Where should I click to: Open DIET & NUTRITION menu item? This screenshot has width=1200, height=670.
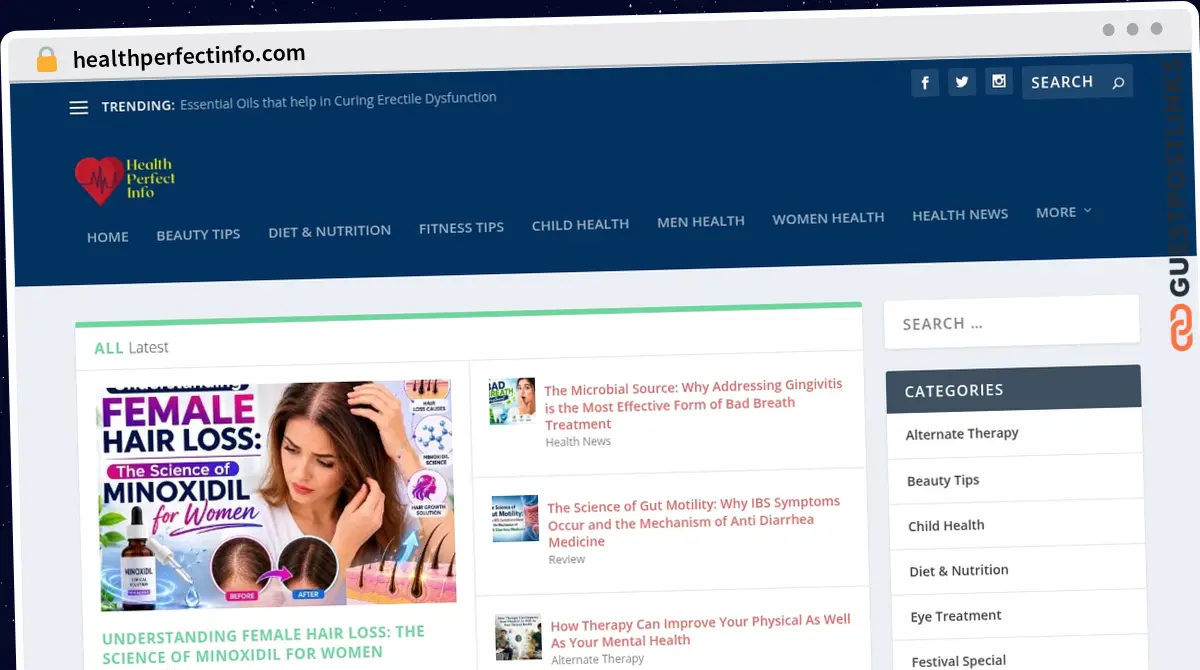pyautogui.click(x=330, y=231)
